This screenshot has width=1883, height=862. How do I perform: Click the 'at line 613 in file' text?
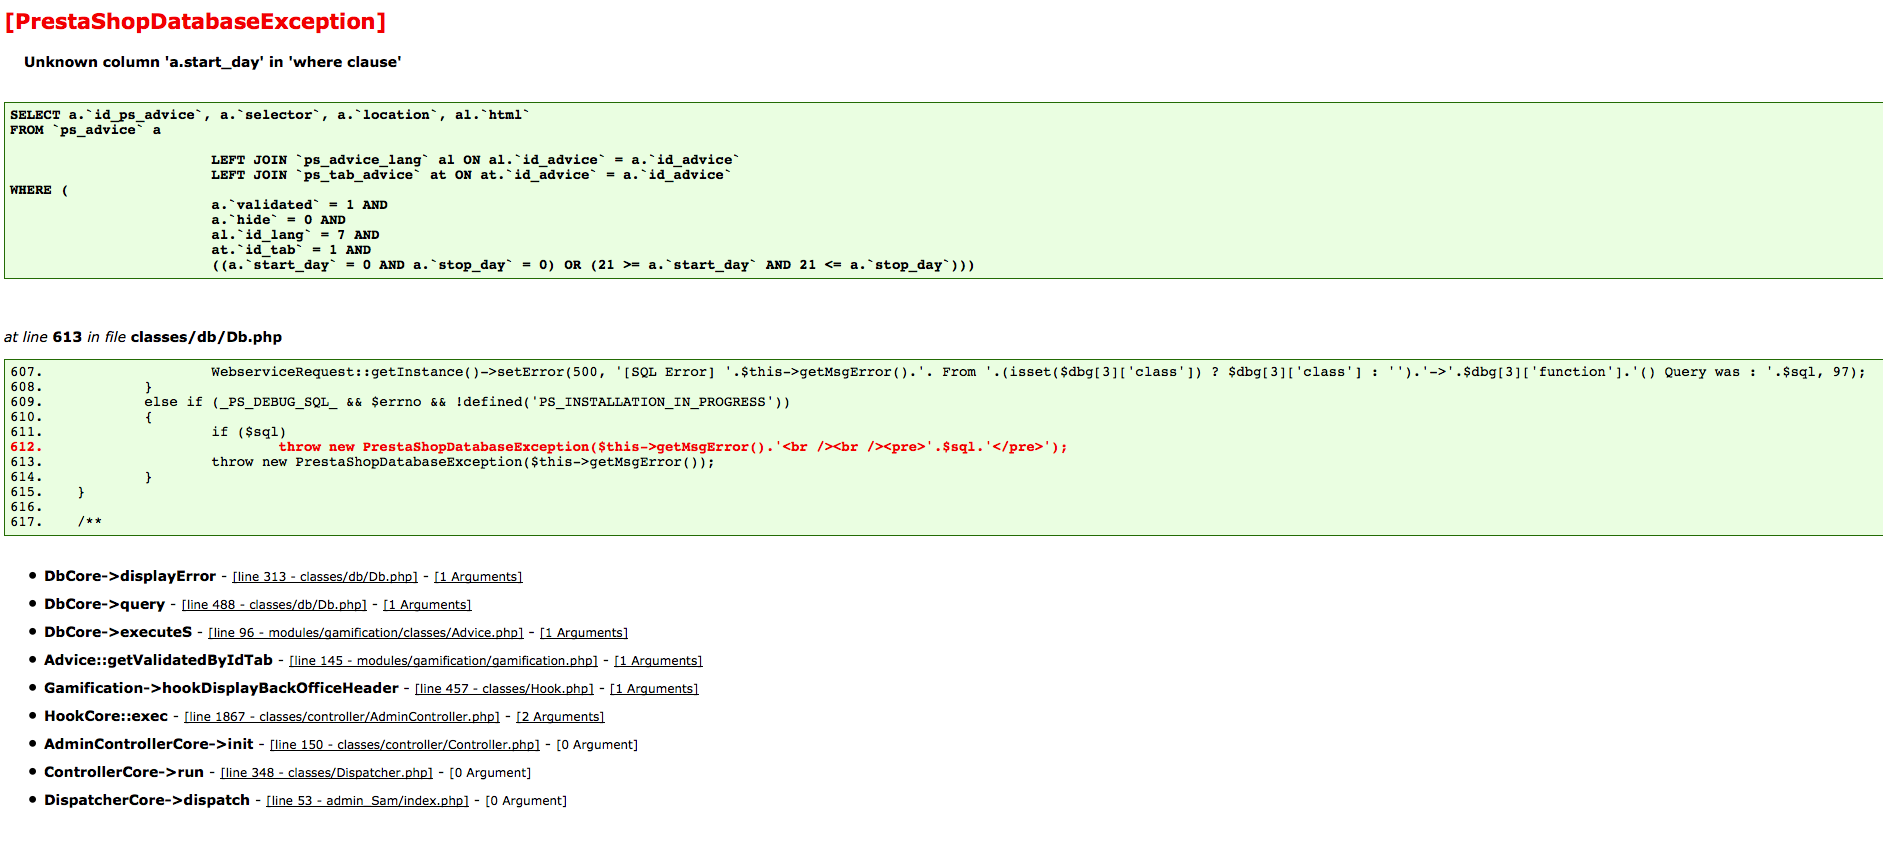143,337
